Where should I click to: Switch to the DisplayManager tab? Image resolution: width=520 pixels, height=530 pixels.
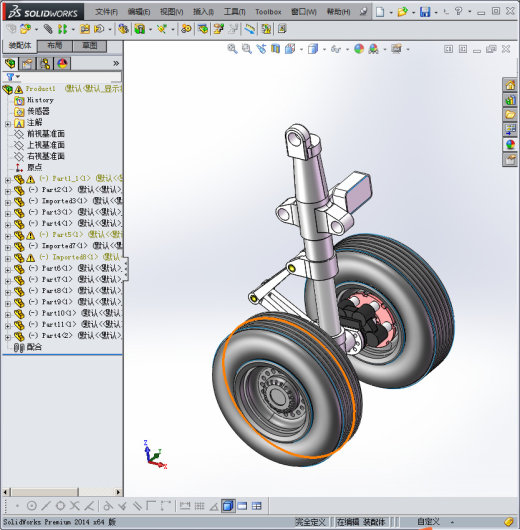(62, 64)
